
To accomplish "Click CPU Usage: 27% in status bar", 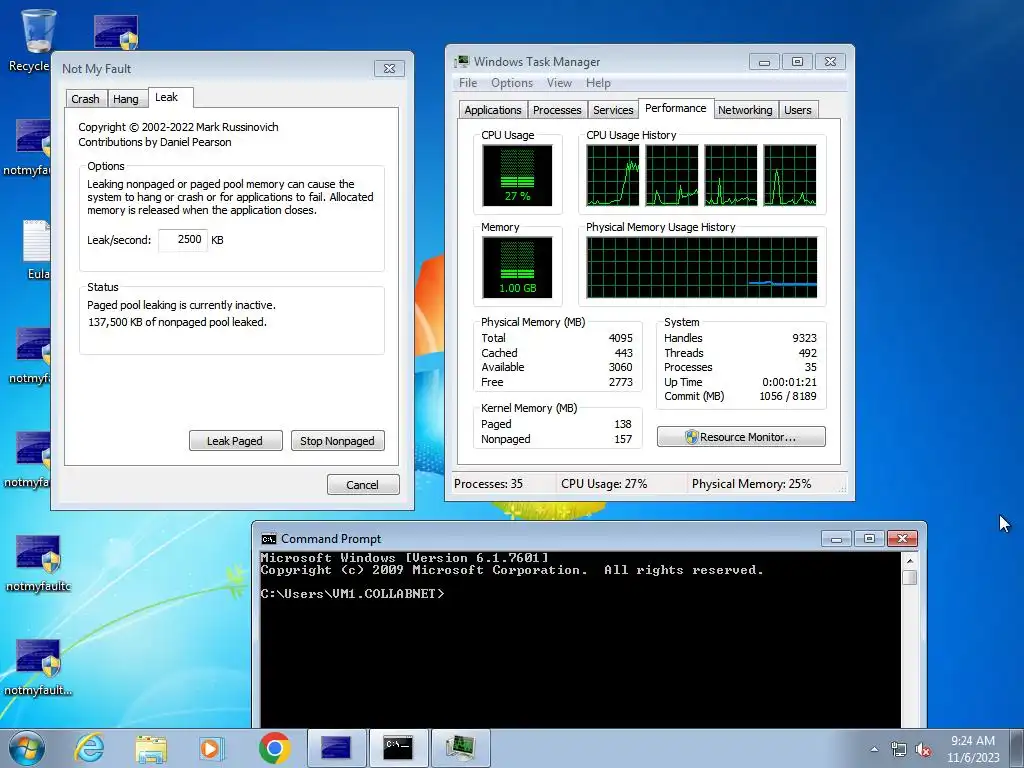I will point(604,484).
